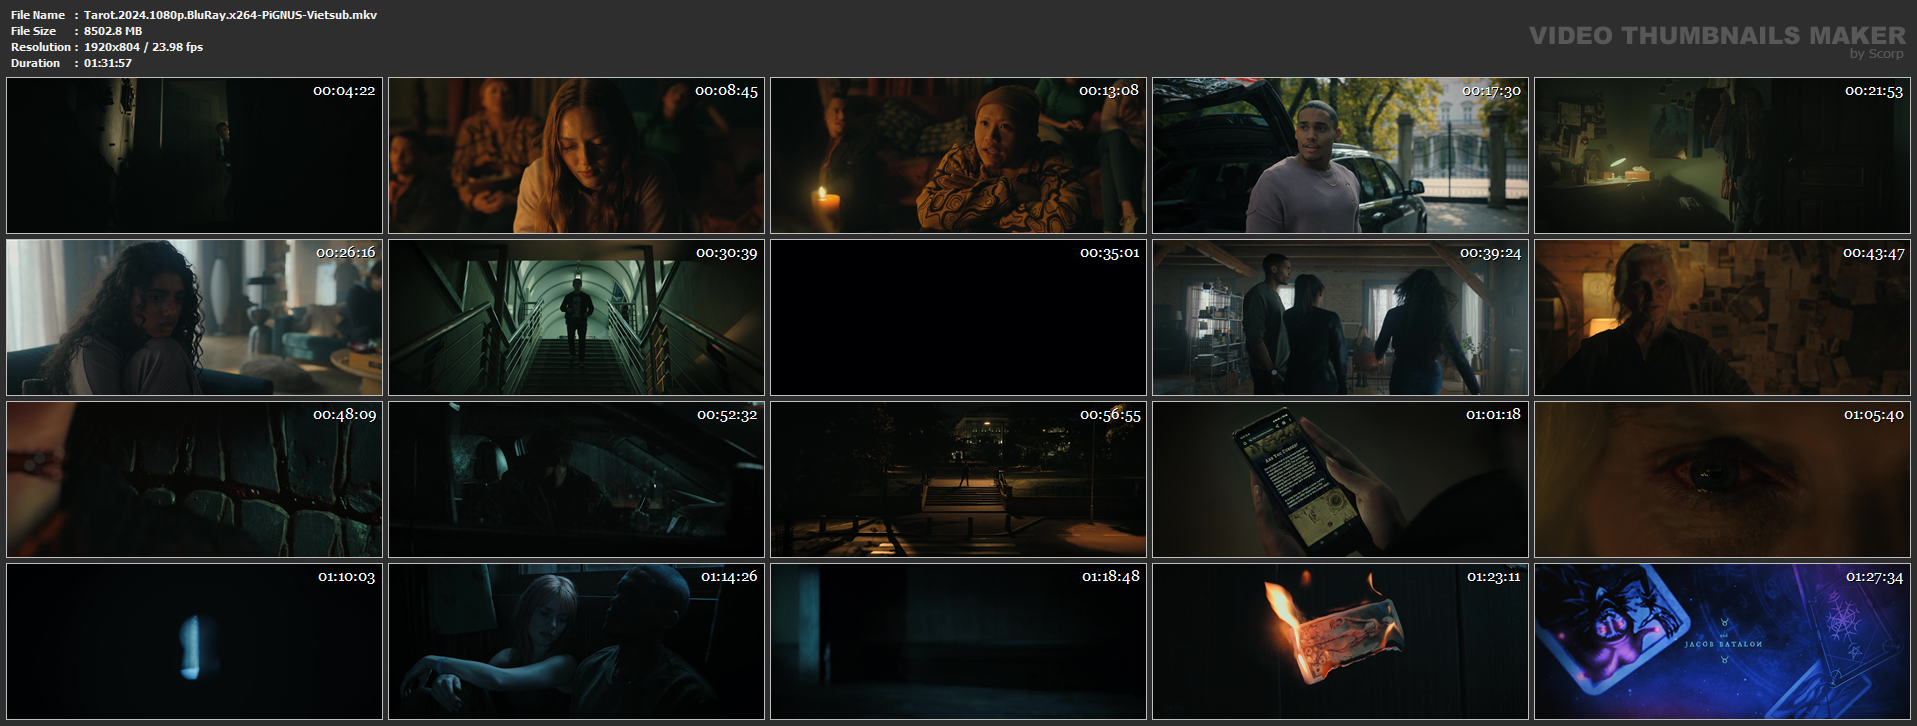
Task: Click the file size value 8502.8 MB
Action: (x=113, y=31)
